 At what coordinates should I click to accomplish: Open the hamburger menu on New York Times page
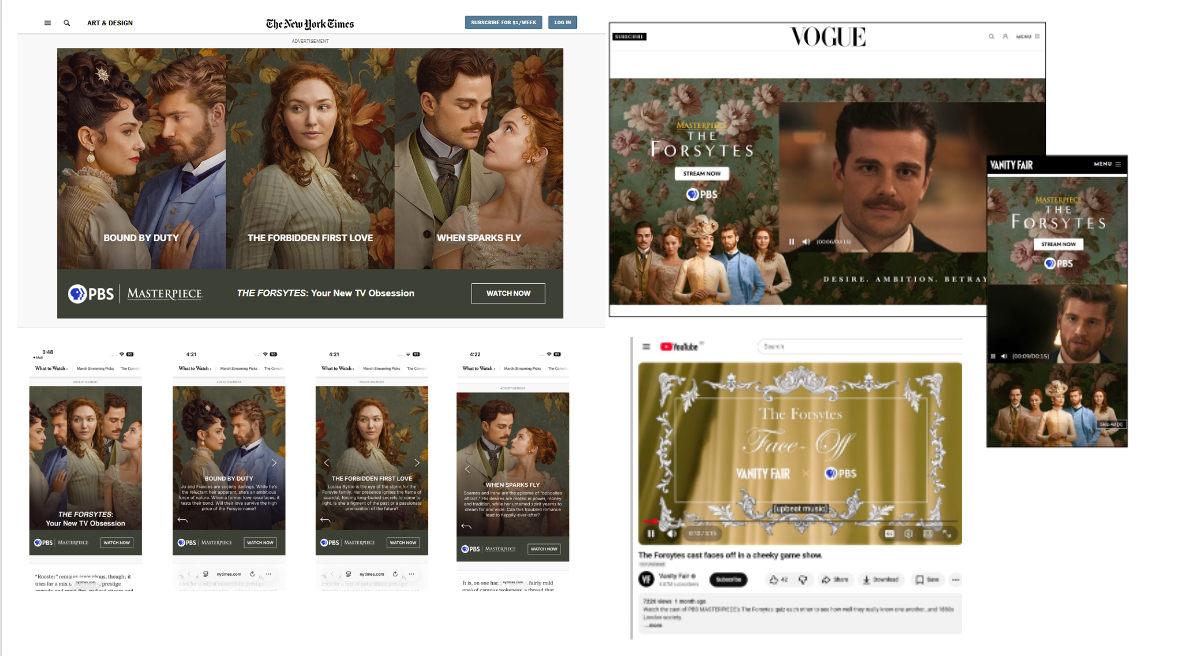coord(48,23)
